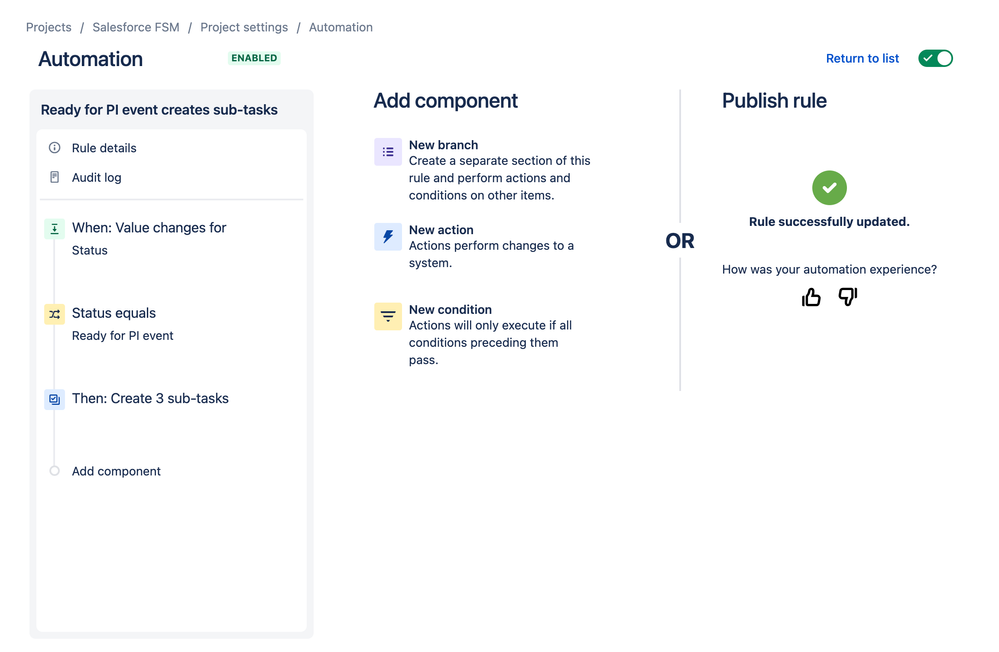Click the New branch list icon
Image resolution: width=999 pixels, height=652 pixels.
[387, 152]
